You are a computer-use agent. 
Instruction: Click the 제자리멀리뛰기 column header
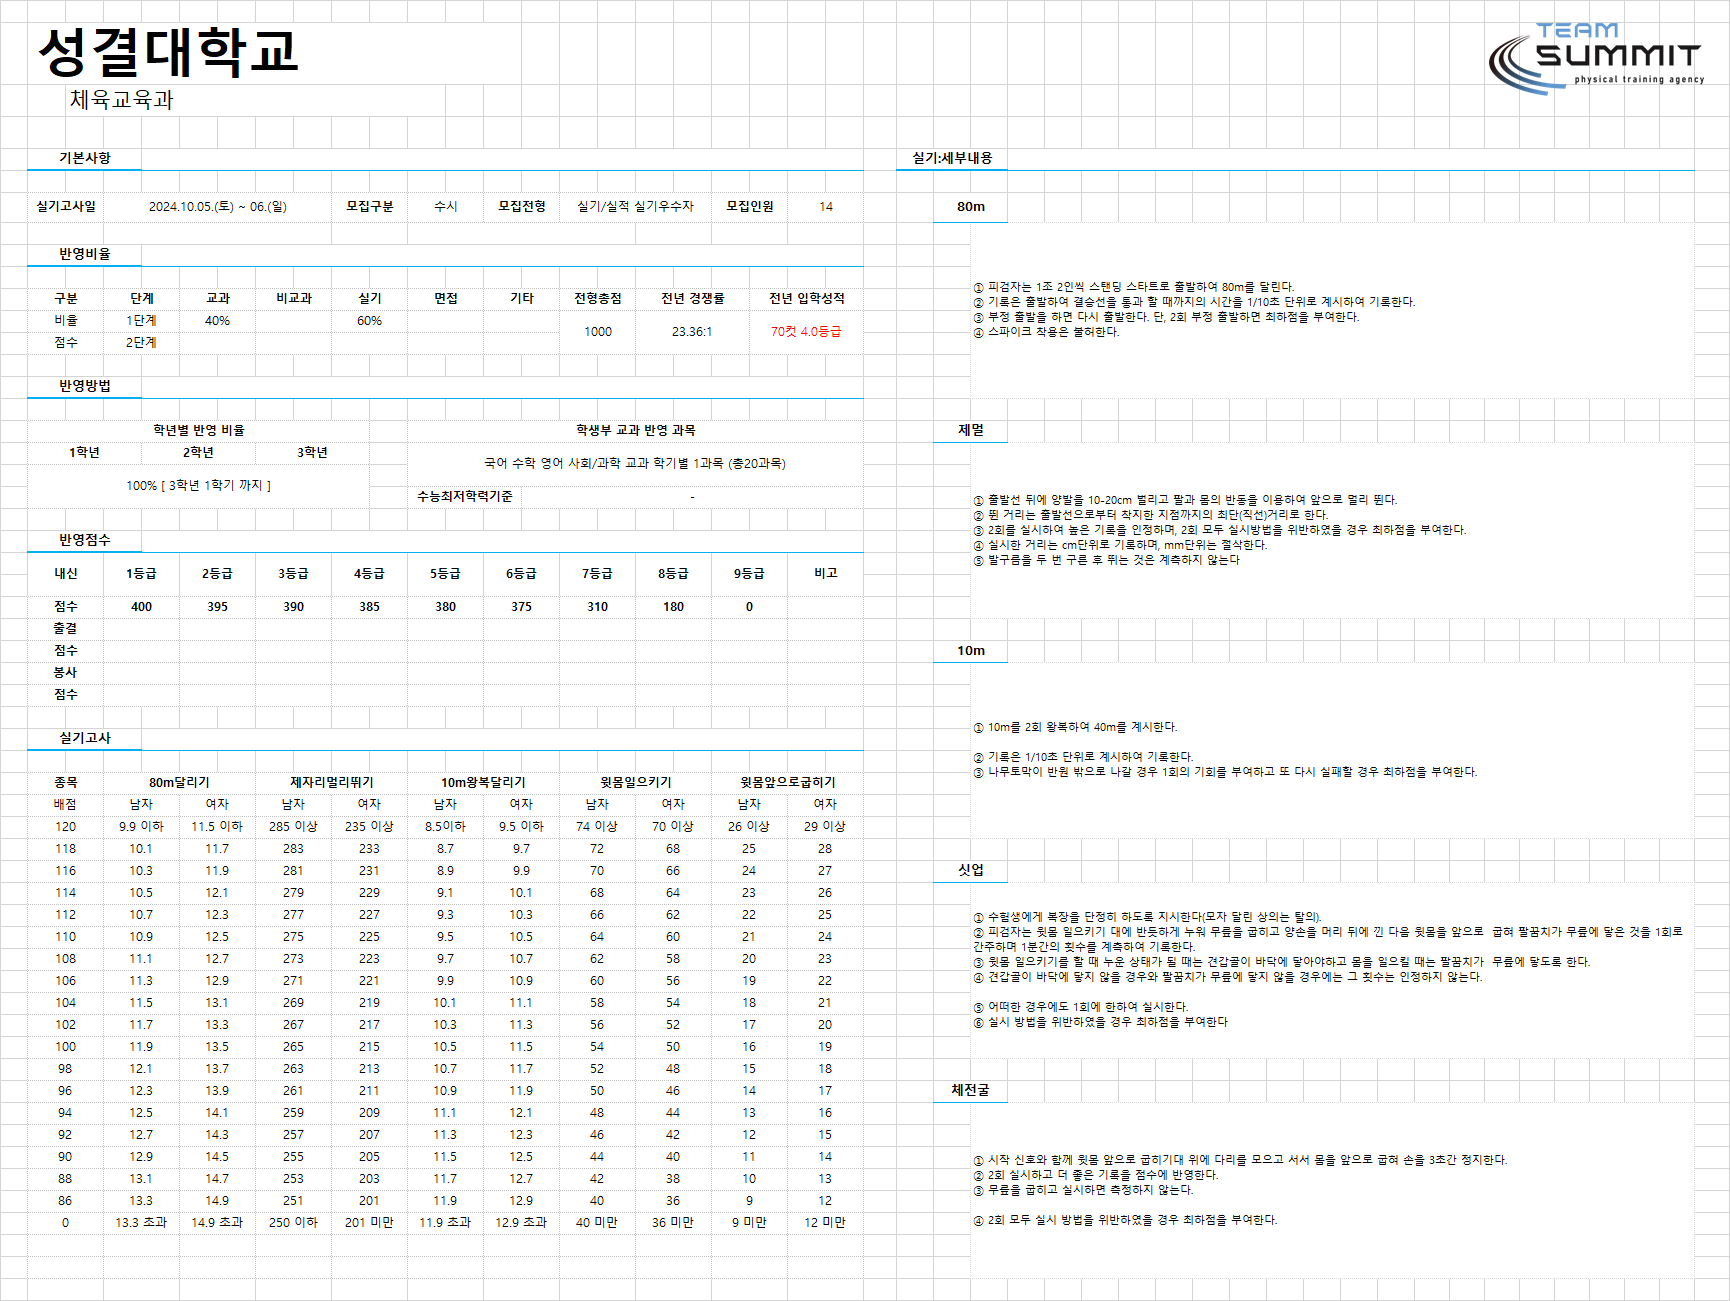(331, 782)
